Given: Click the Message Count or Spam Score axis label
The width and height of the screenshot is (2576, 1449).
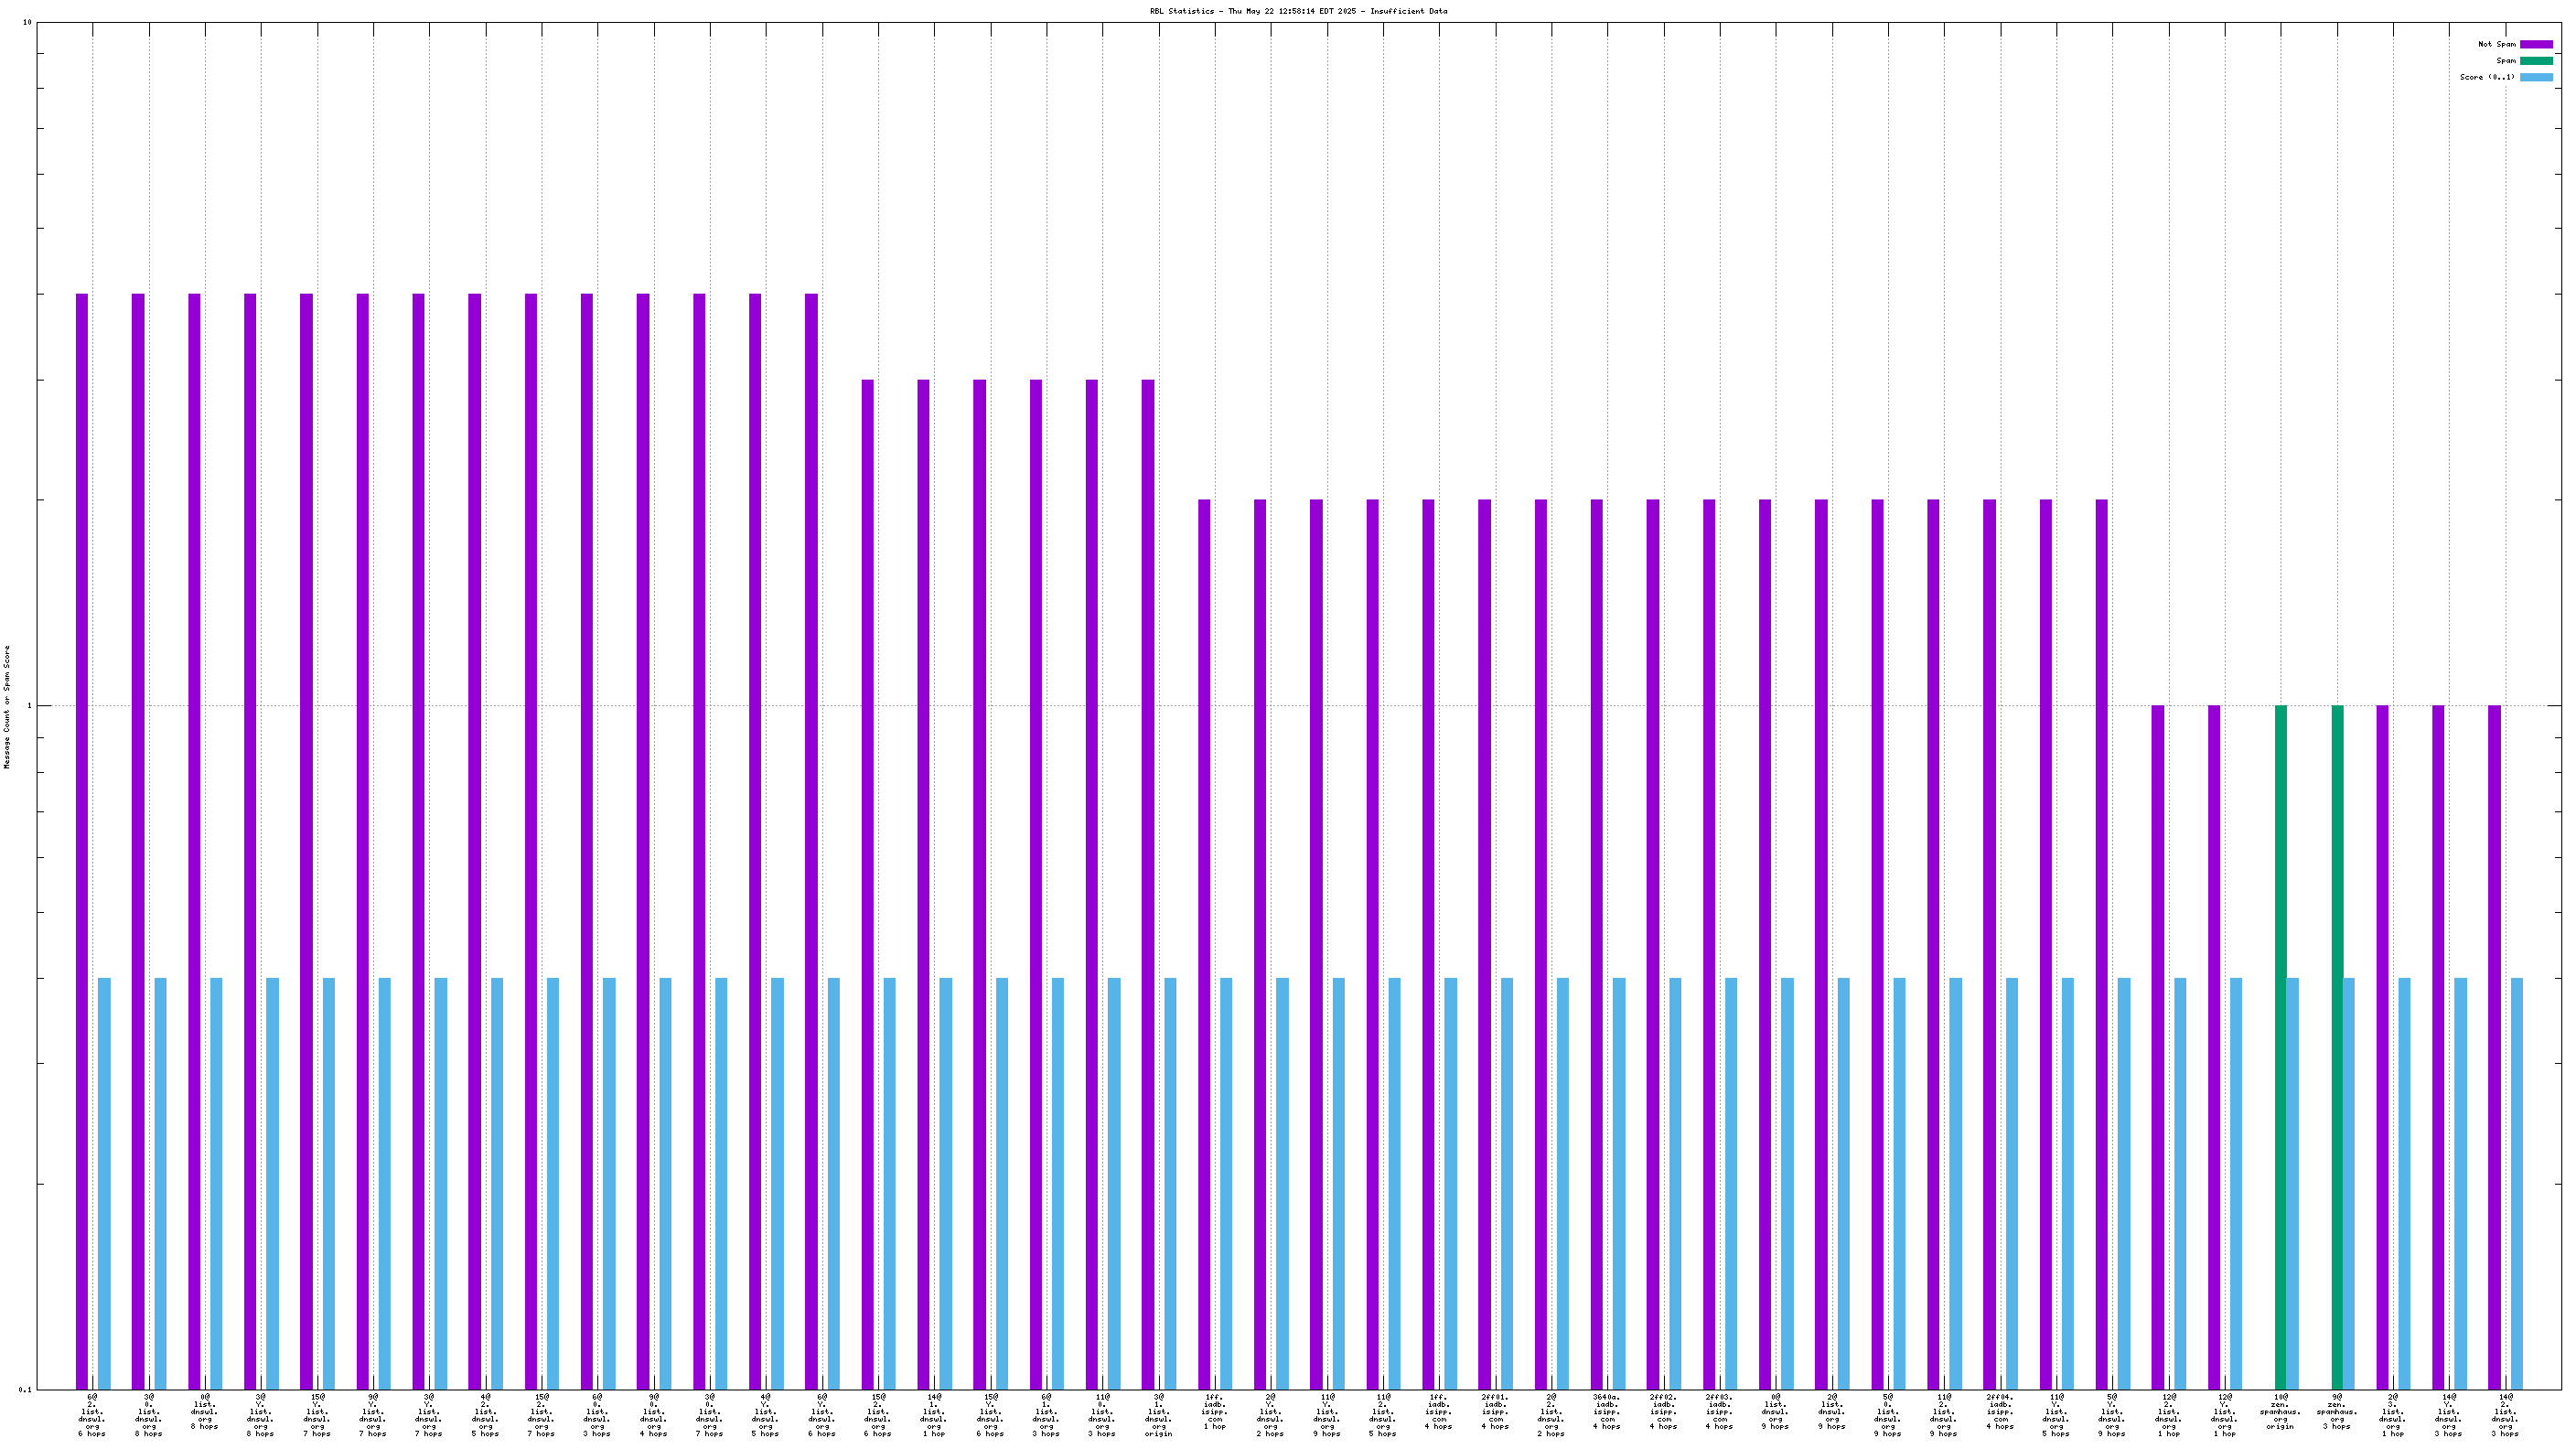Looking at the screenshot, I should [7, 706].
